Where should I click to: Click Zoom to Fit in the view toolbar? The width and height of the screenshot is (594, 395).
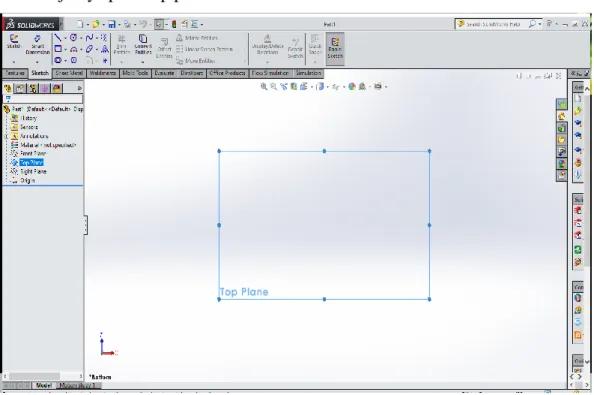pyautogui.click(x=264, y=87)
